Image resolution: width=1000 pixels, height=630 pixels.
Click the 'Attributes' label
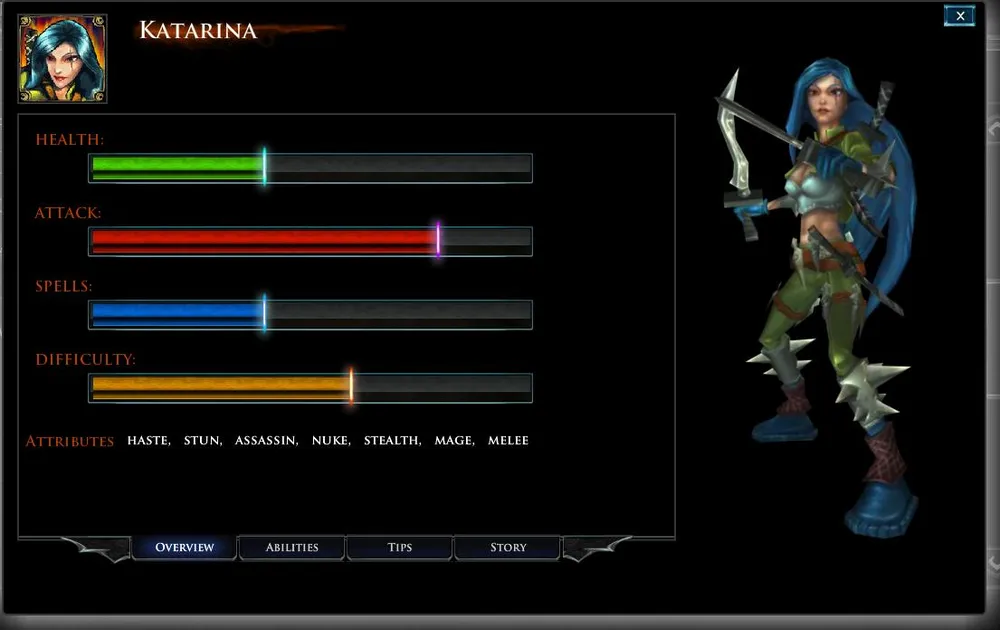coord(70,441)
